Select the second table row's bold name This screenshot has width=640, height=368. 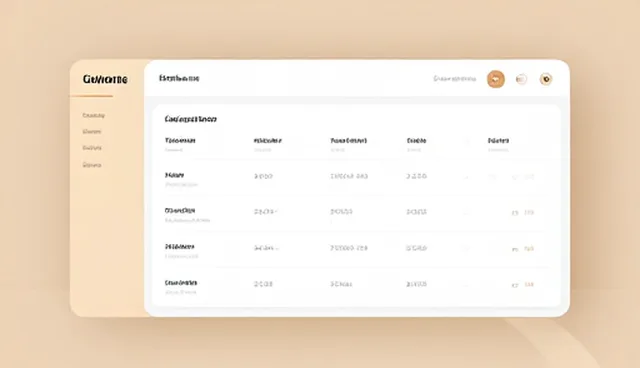(180, 211)
